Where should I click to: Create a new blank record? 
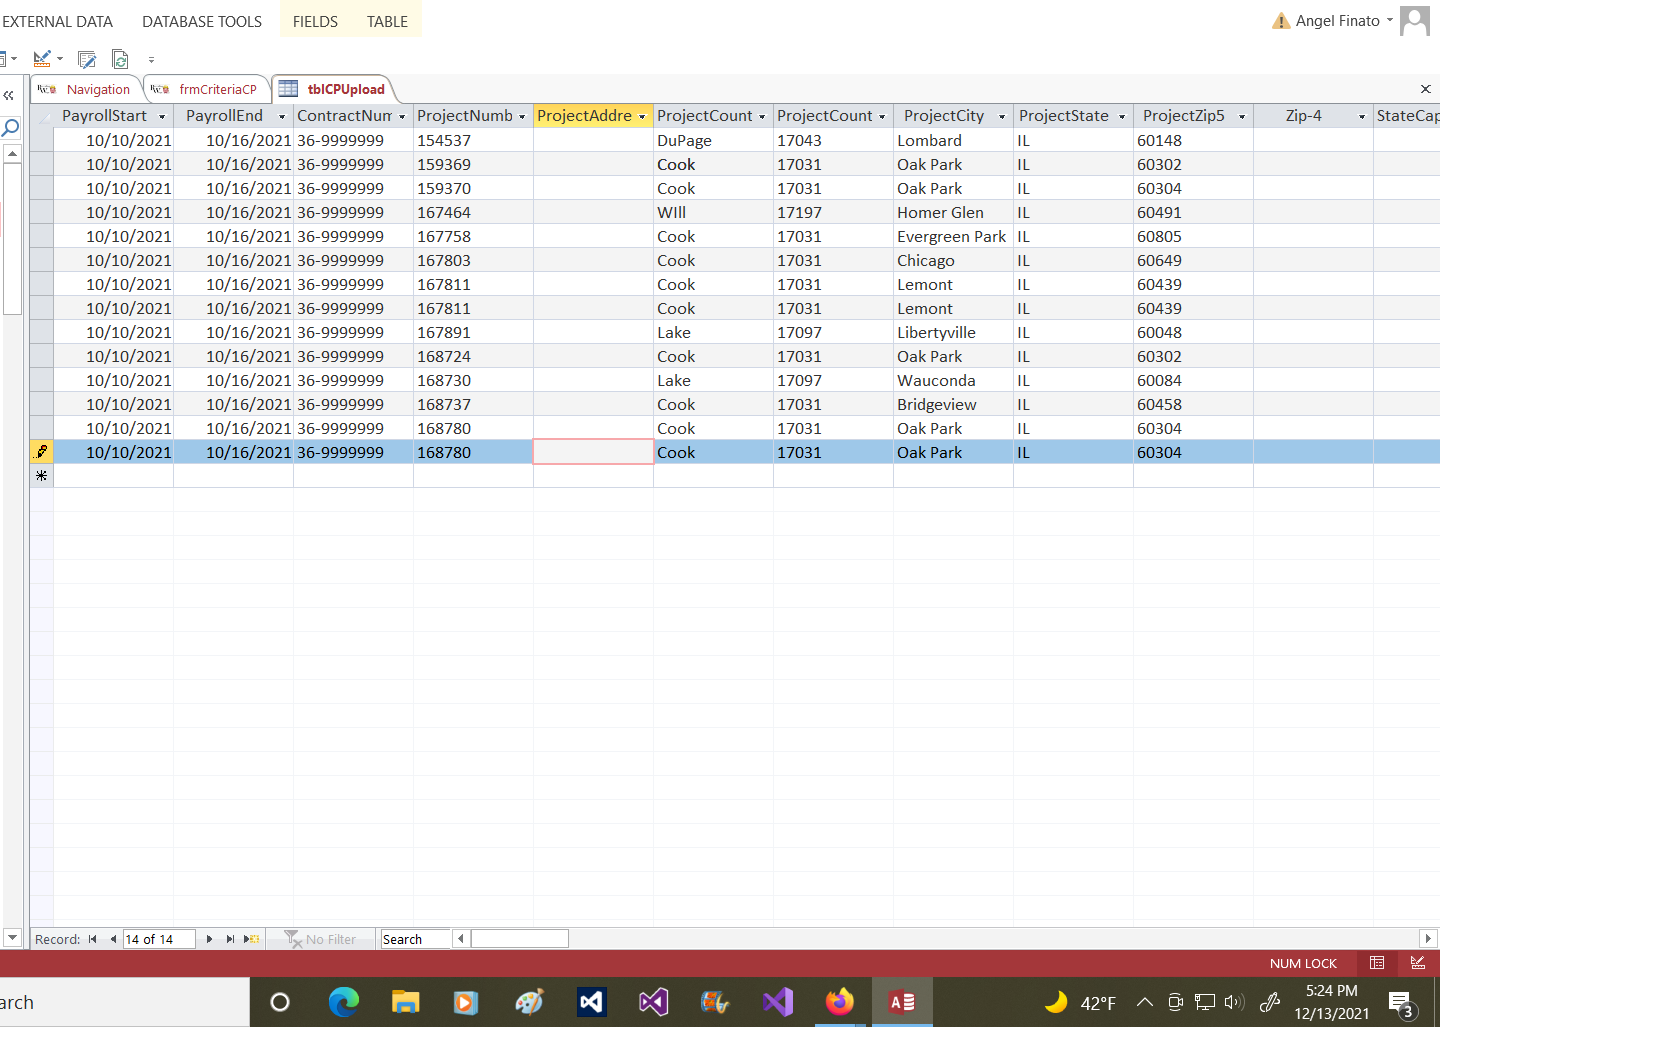tap(253, 939)
